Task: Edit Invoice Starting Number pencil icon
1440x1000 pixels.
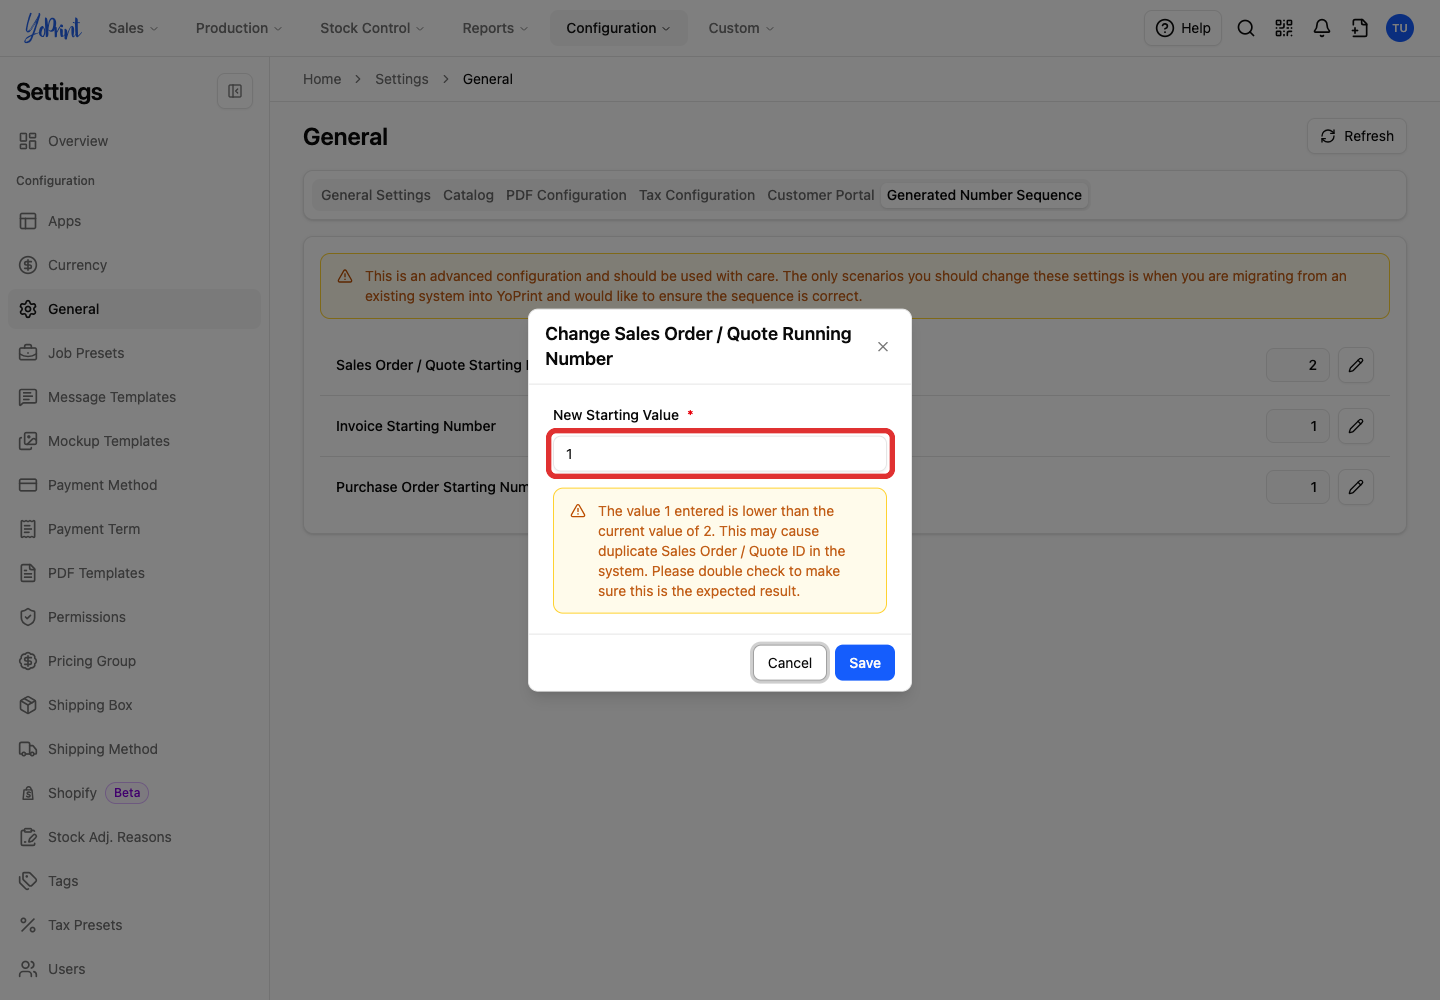Action: pyautogui.click(x=1356, y=426)
